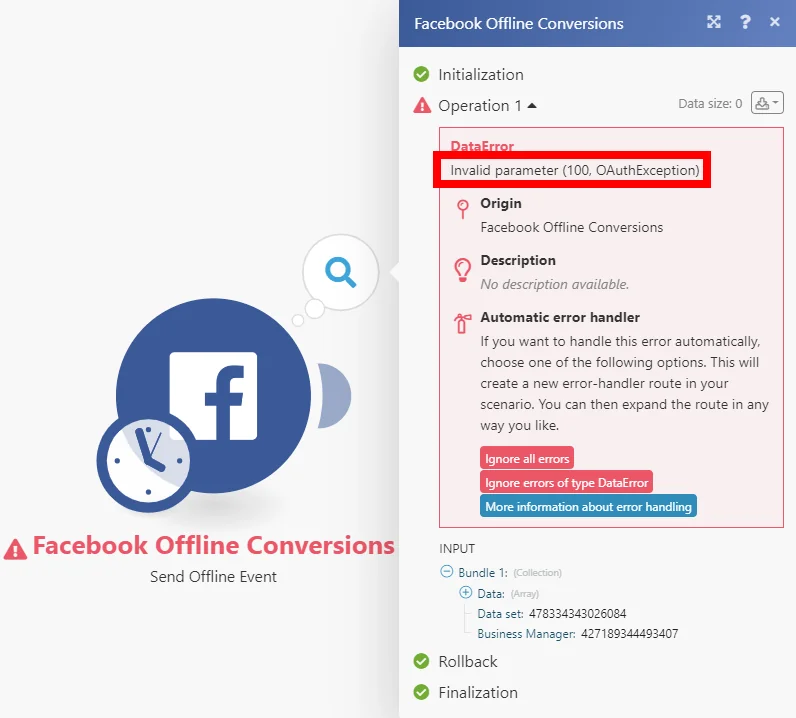The width and height of the screenshot is (796, 718).
Task: Expand the Data array node
Action: point(466,592)
